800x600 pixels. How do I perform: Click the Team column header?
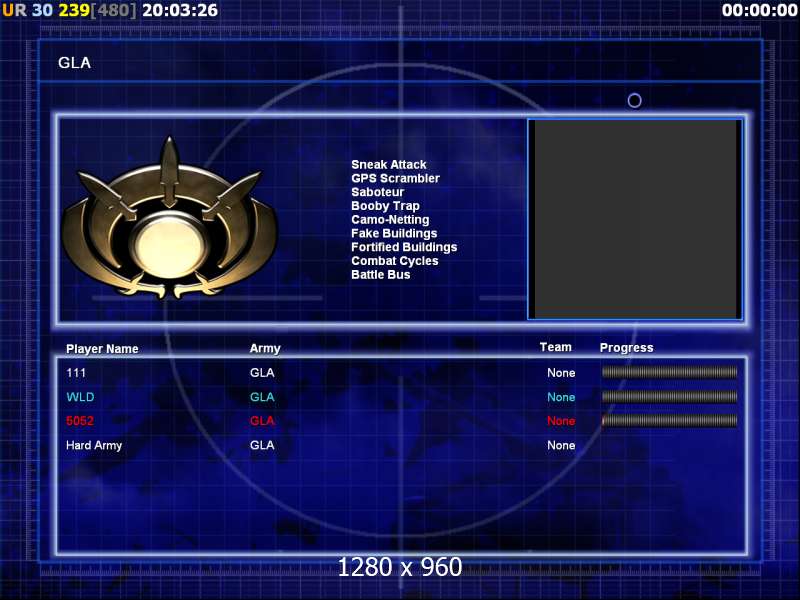tap(556, 347)
